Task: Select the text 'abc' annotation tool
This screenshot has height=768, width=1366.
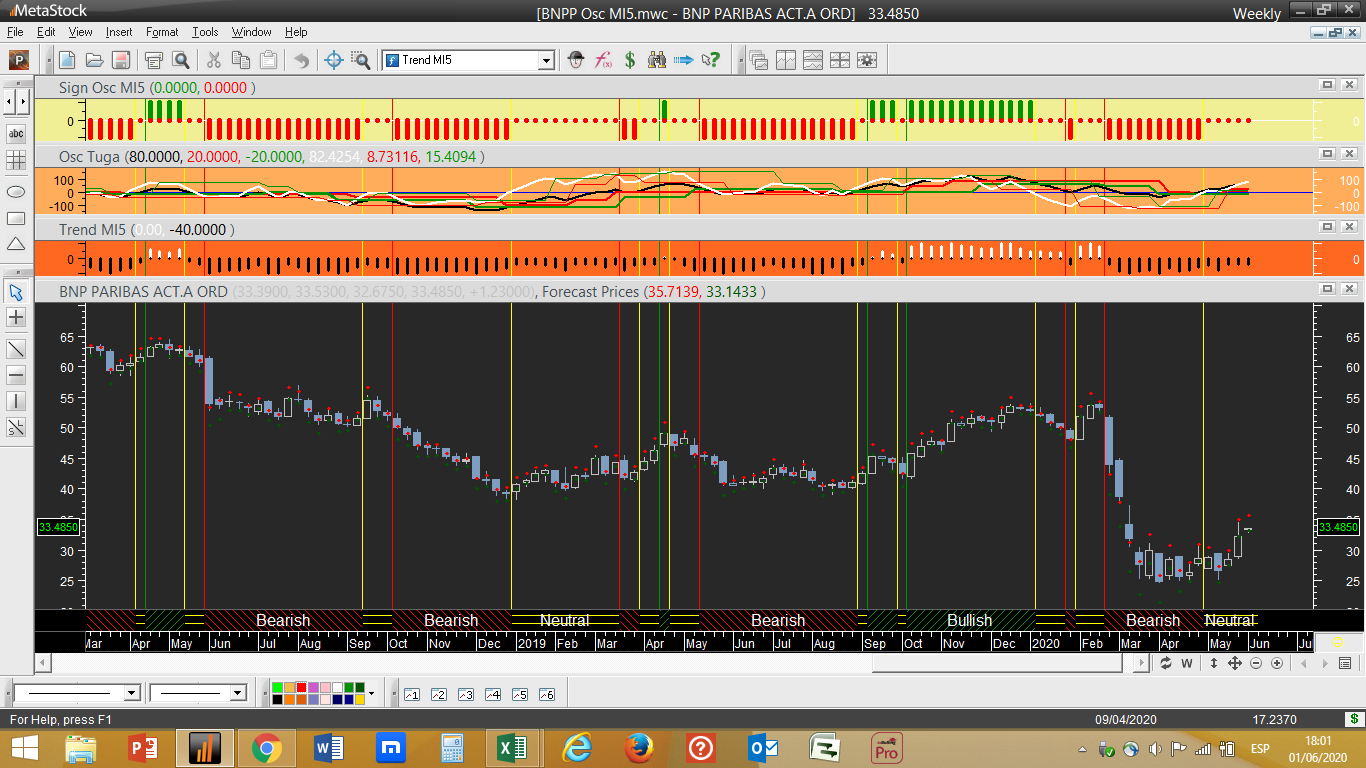Action: point(16,134)
